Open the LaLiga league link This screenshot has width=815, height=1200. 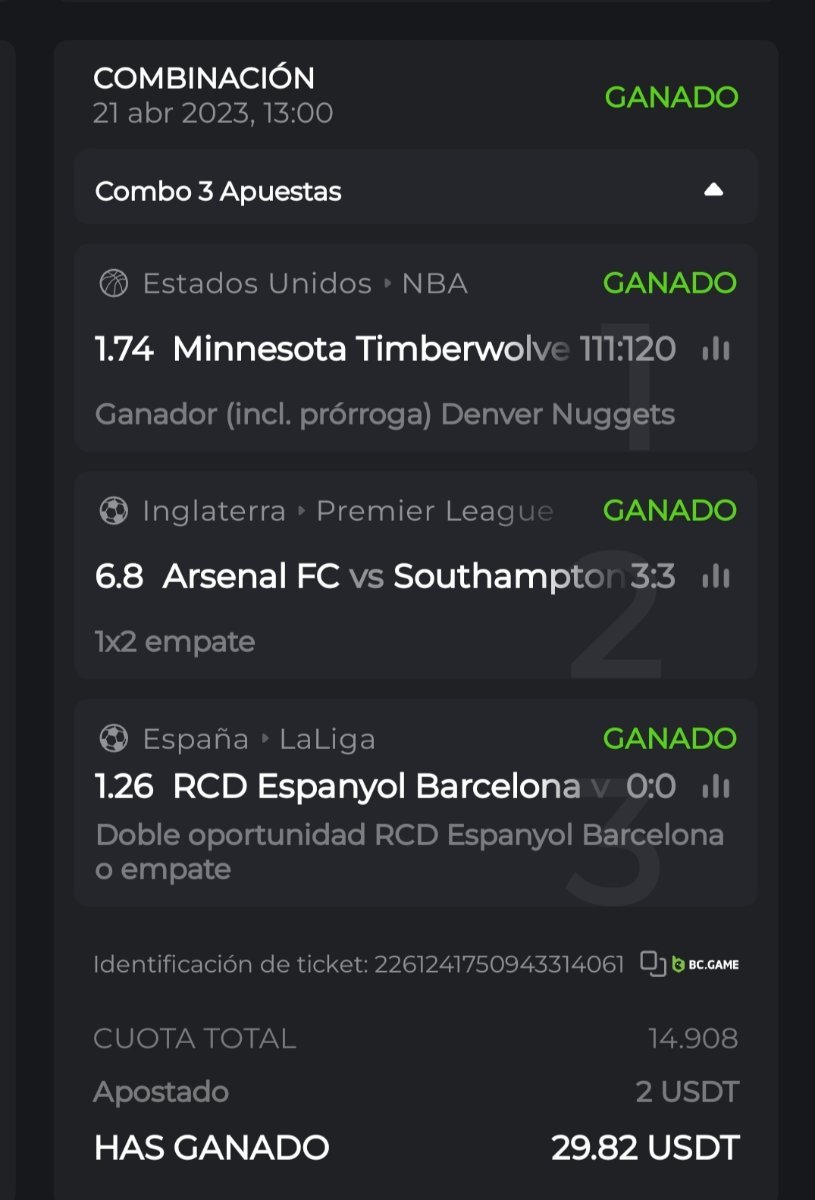pyautogui.click(x=327, y=739)
